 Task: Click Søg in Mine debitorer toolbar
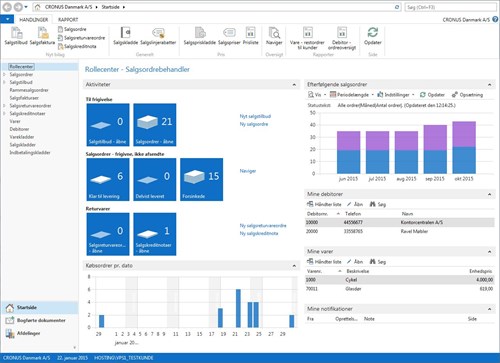[378, 204]
